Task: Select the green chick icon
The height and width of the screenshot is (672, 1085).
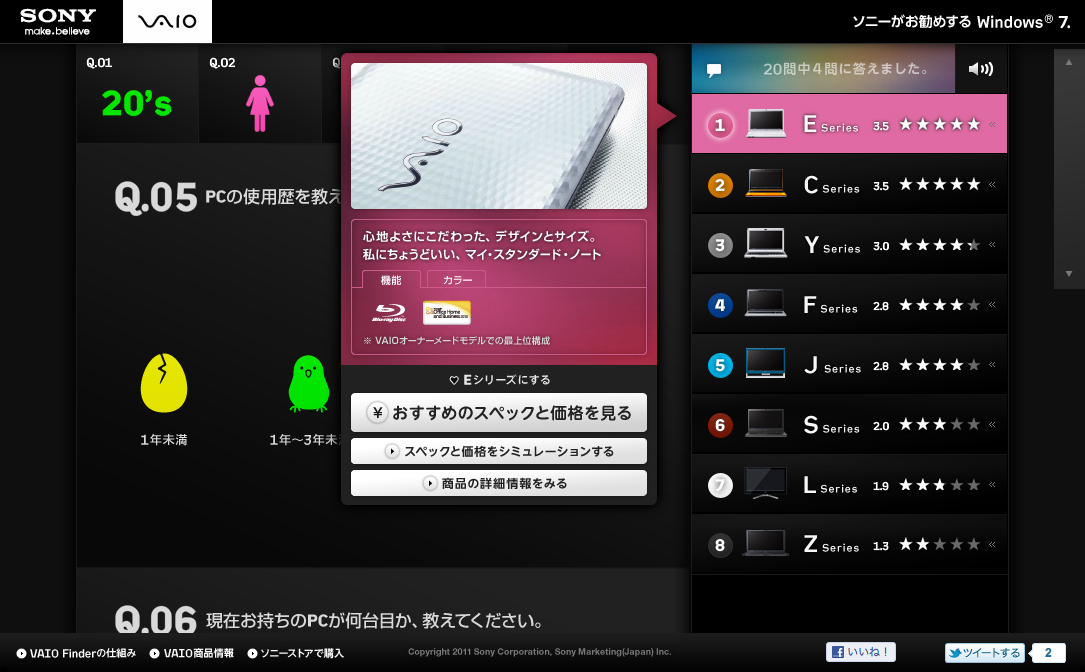Action: 309,385
